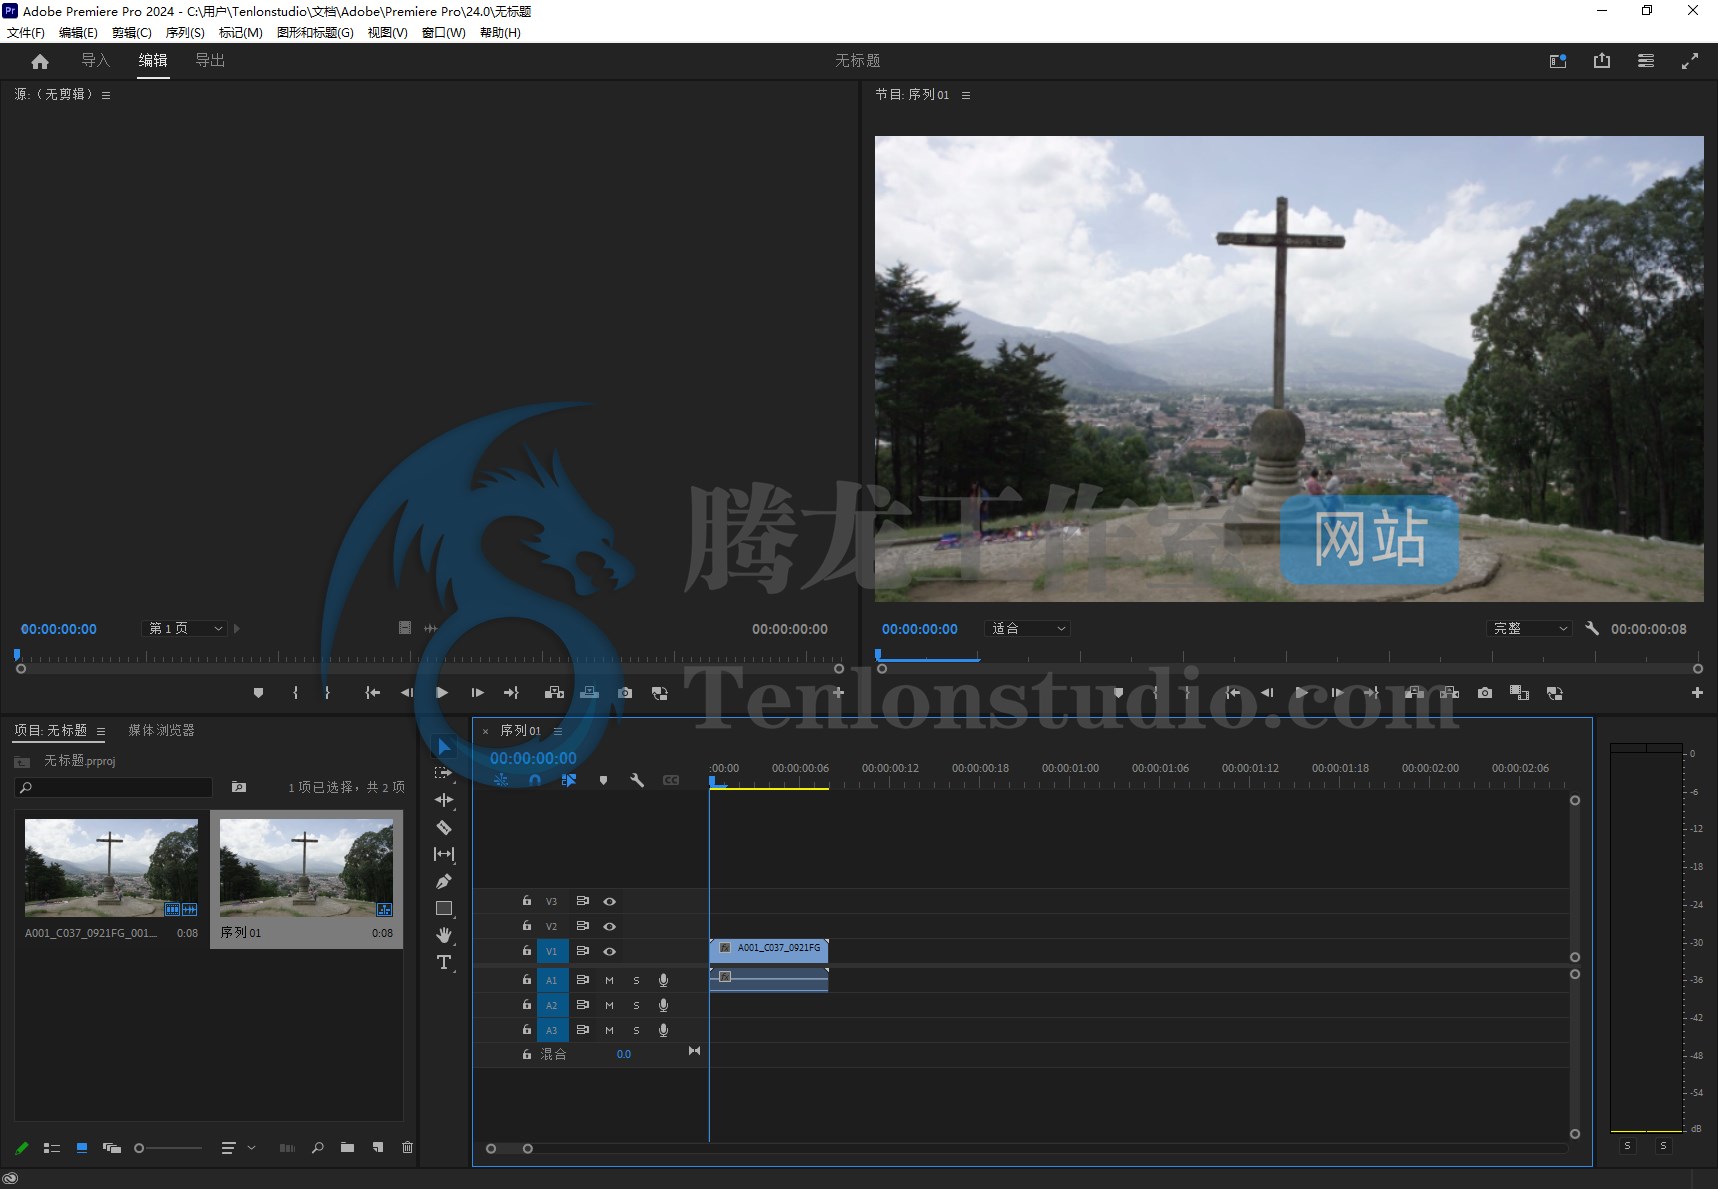Toggle V2 track output eye

tap(609, 927)
